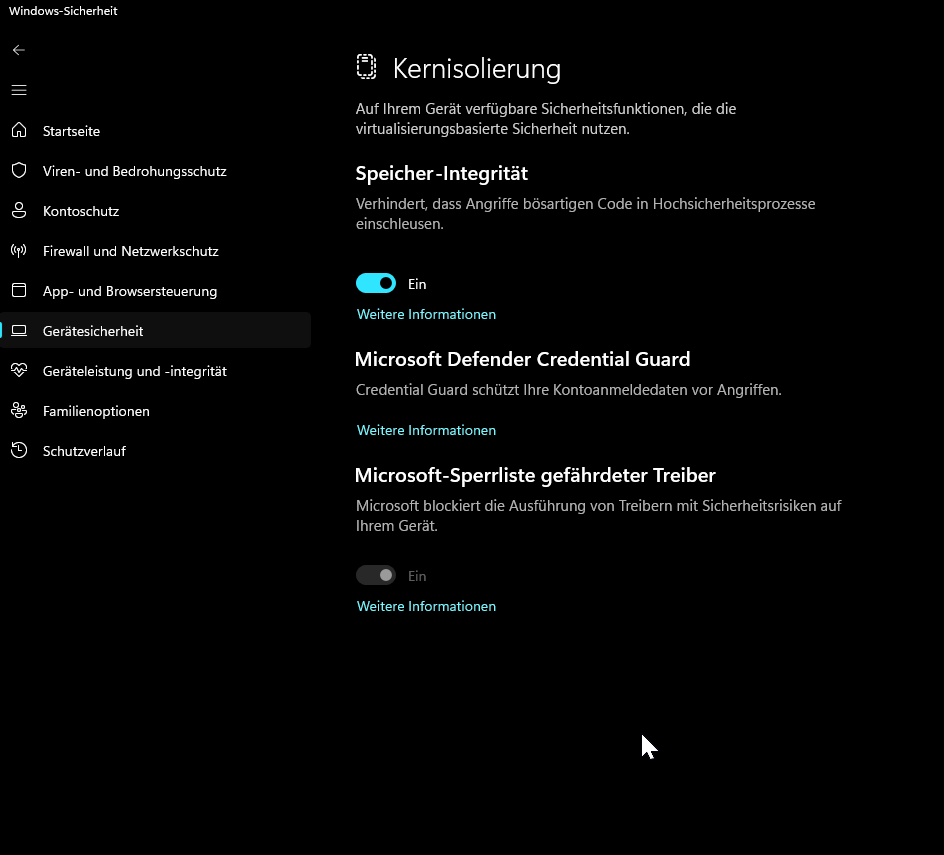944x855 pixels.
Task: Click the heart icon for Geräteleistung und -integrität
Action: (19, 370)
